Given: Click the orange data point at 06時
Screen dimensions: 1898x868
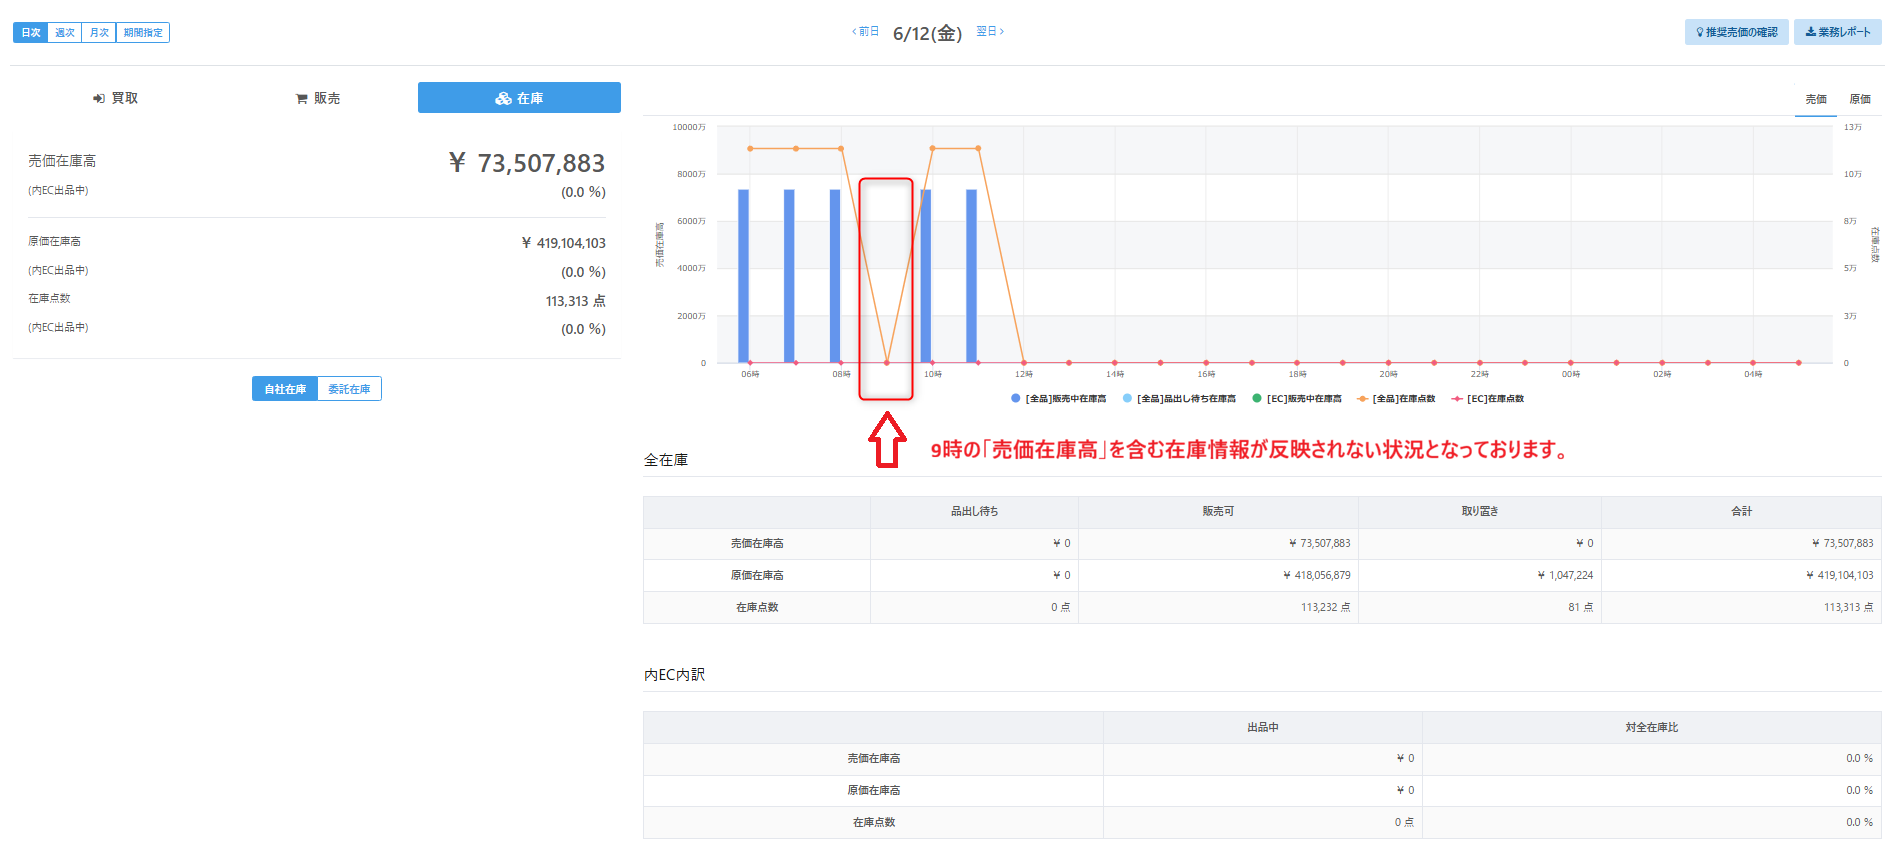Looking at the screenshot, I should [750, 149].
